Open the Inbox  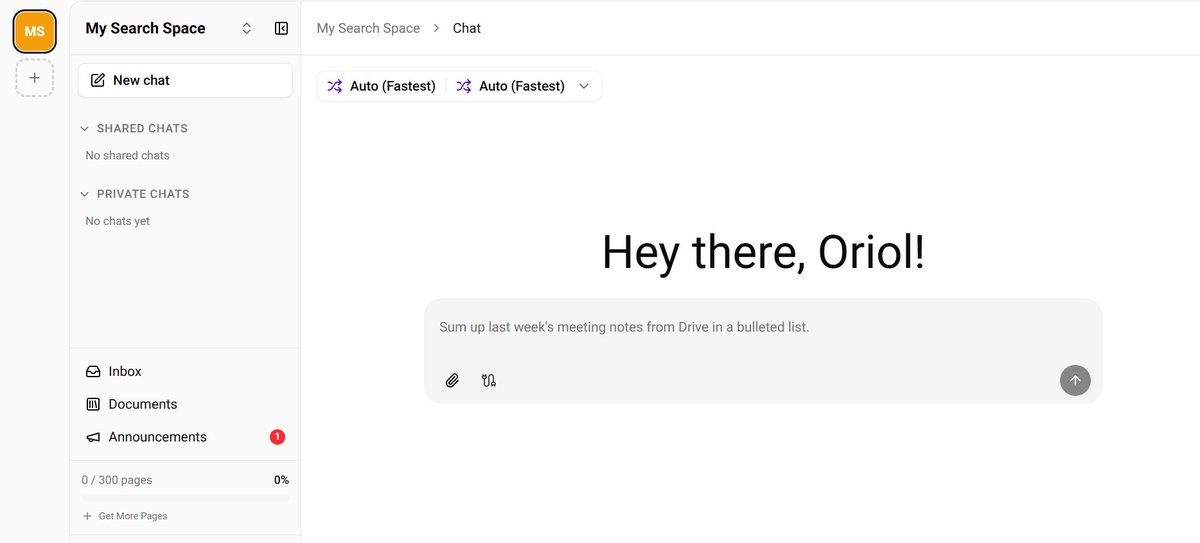[x=185, y=371]
